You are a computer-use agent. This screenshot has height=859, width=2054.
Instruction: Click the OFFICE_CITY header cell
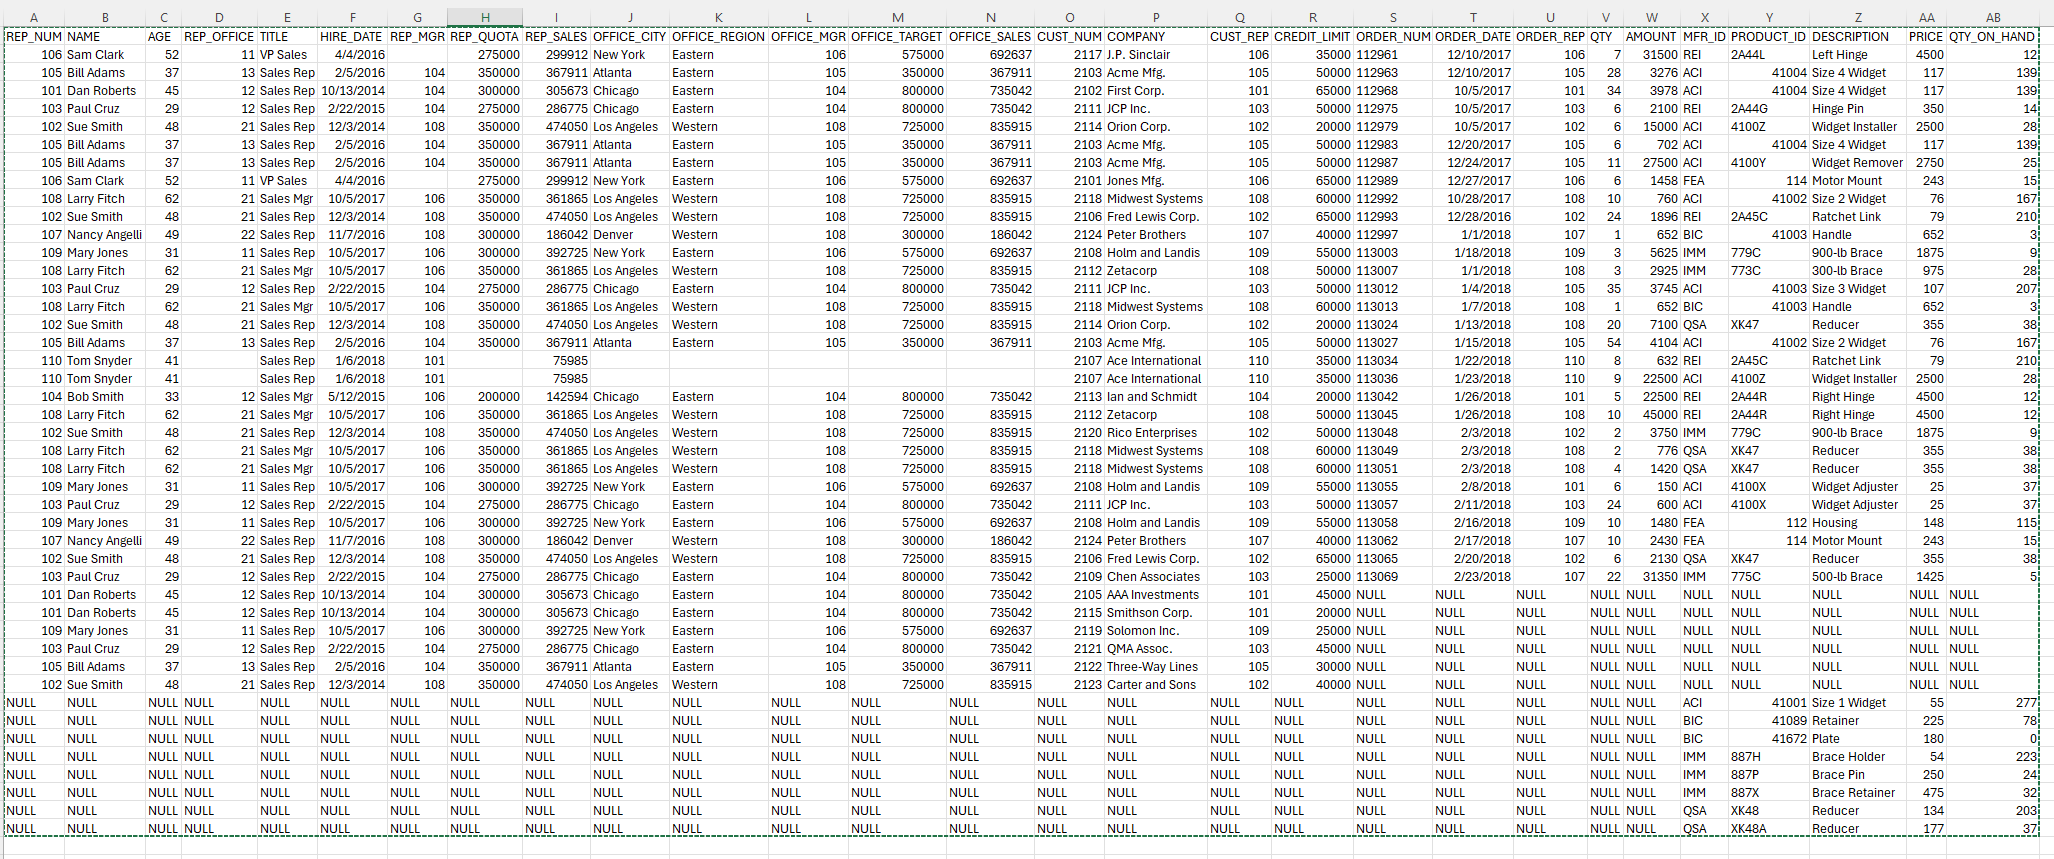click(630, 36)
